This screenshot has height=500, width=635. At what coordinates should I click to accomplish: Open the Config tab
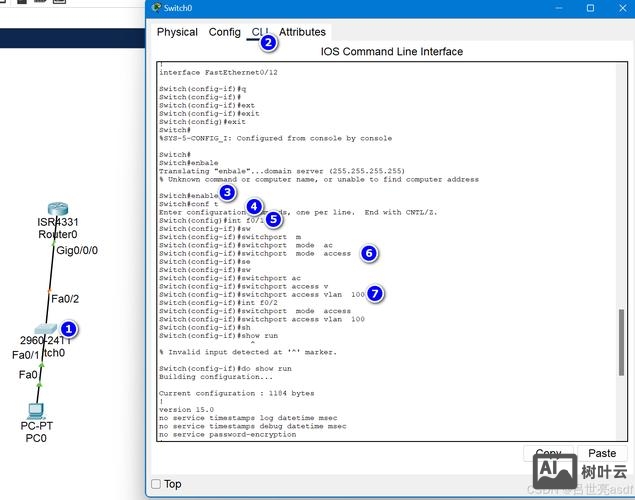click(224, 32)
